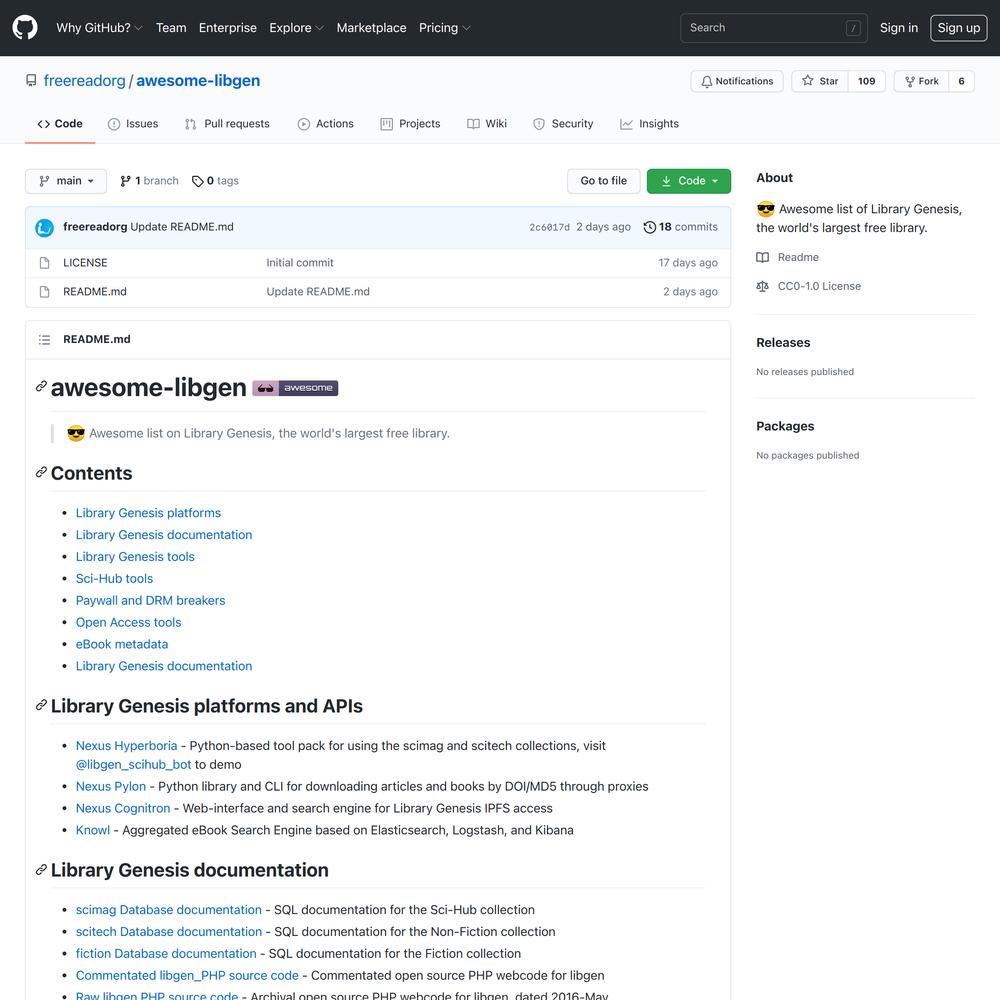This screenshot has height=1000, width=1000.
Task: Open the Wiki tab
Action: click(x=487, y=124)
